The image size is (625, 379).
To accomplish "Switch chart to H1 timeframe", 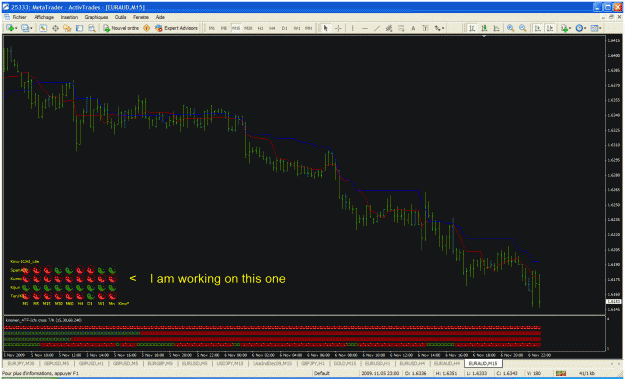I will [260, 28].
